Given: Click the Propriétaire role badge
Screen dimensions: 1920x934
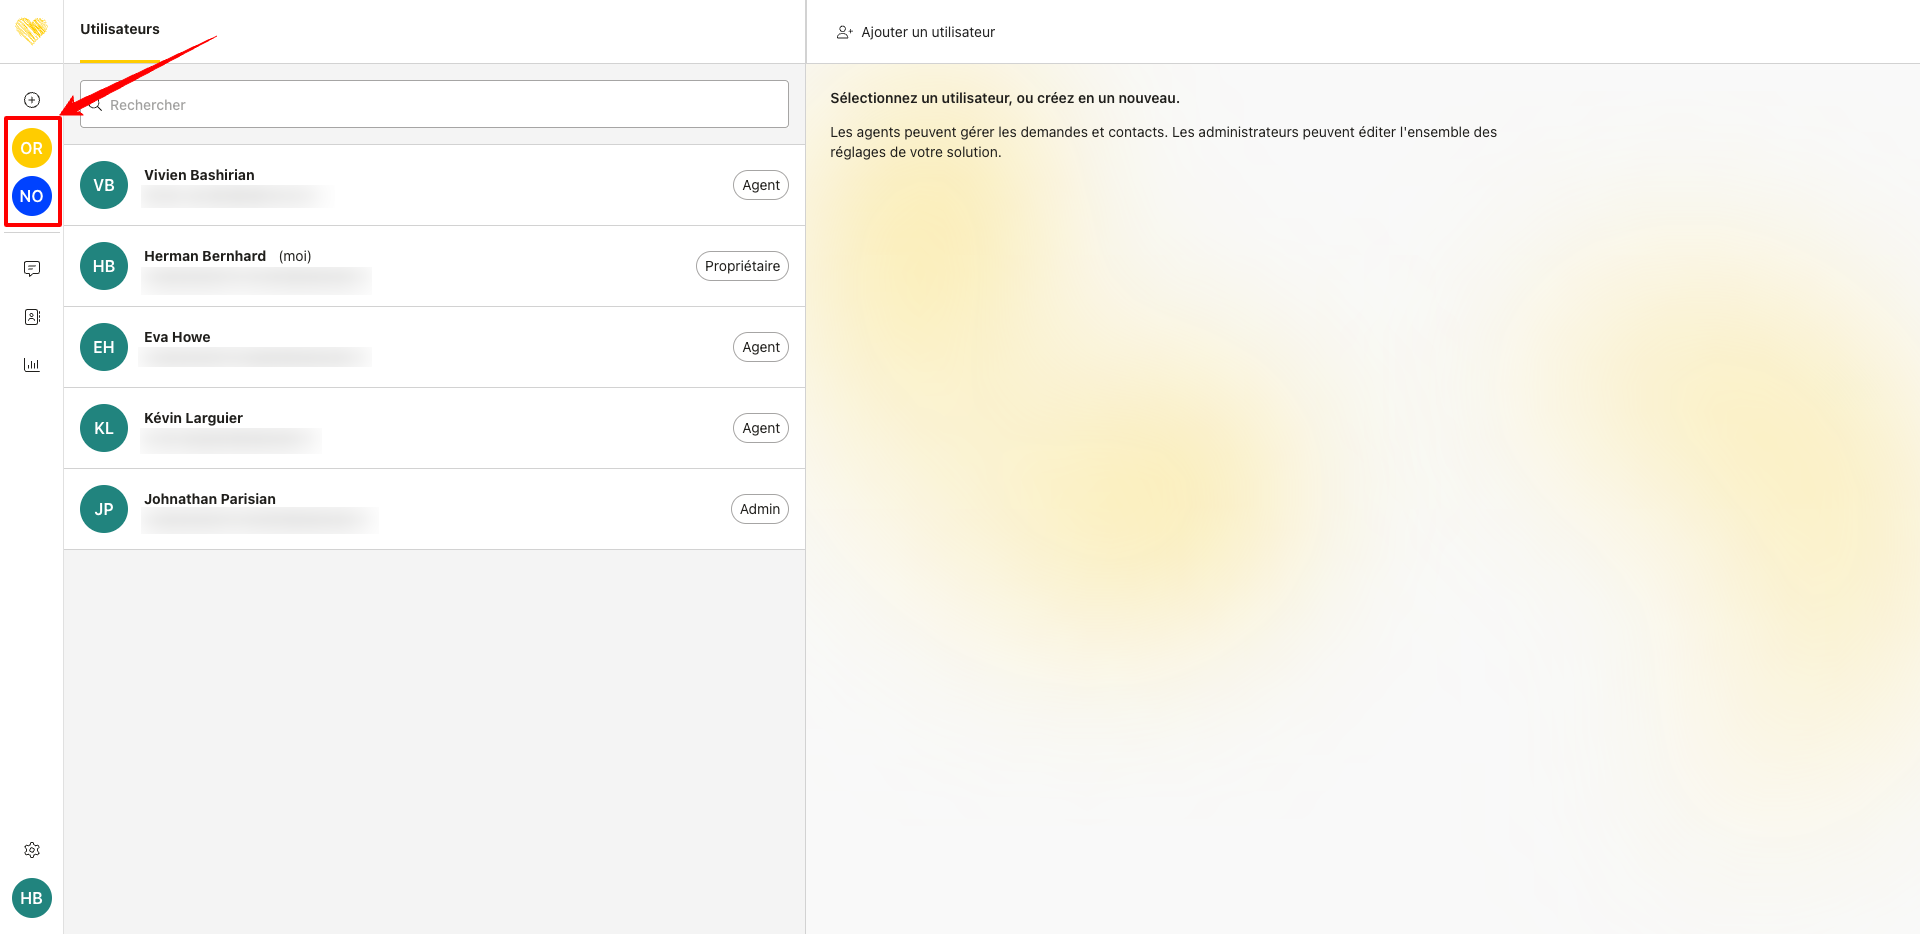Looking at the screenshot, I should (x=742, y=266).
